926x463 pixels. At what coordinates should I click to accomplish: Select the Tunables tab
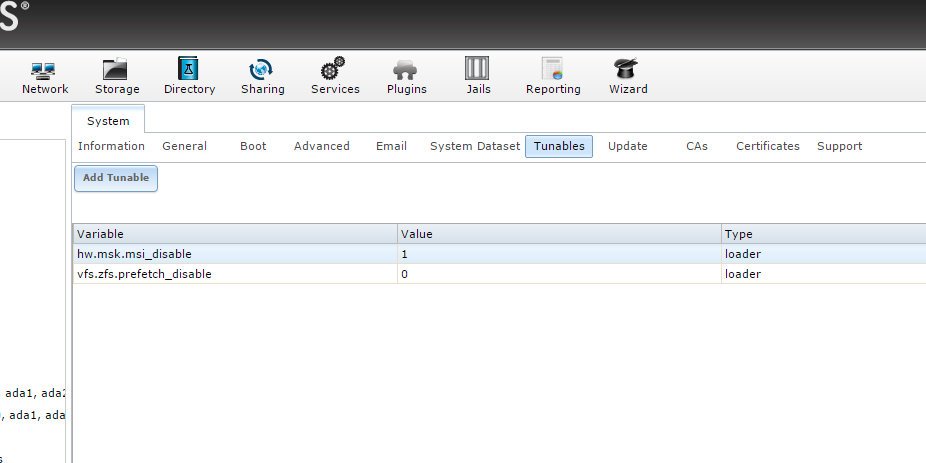[559, 146]
